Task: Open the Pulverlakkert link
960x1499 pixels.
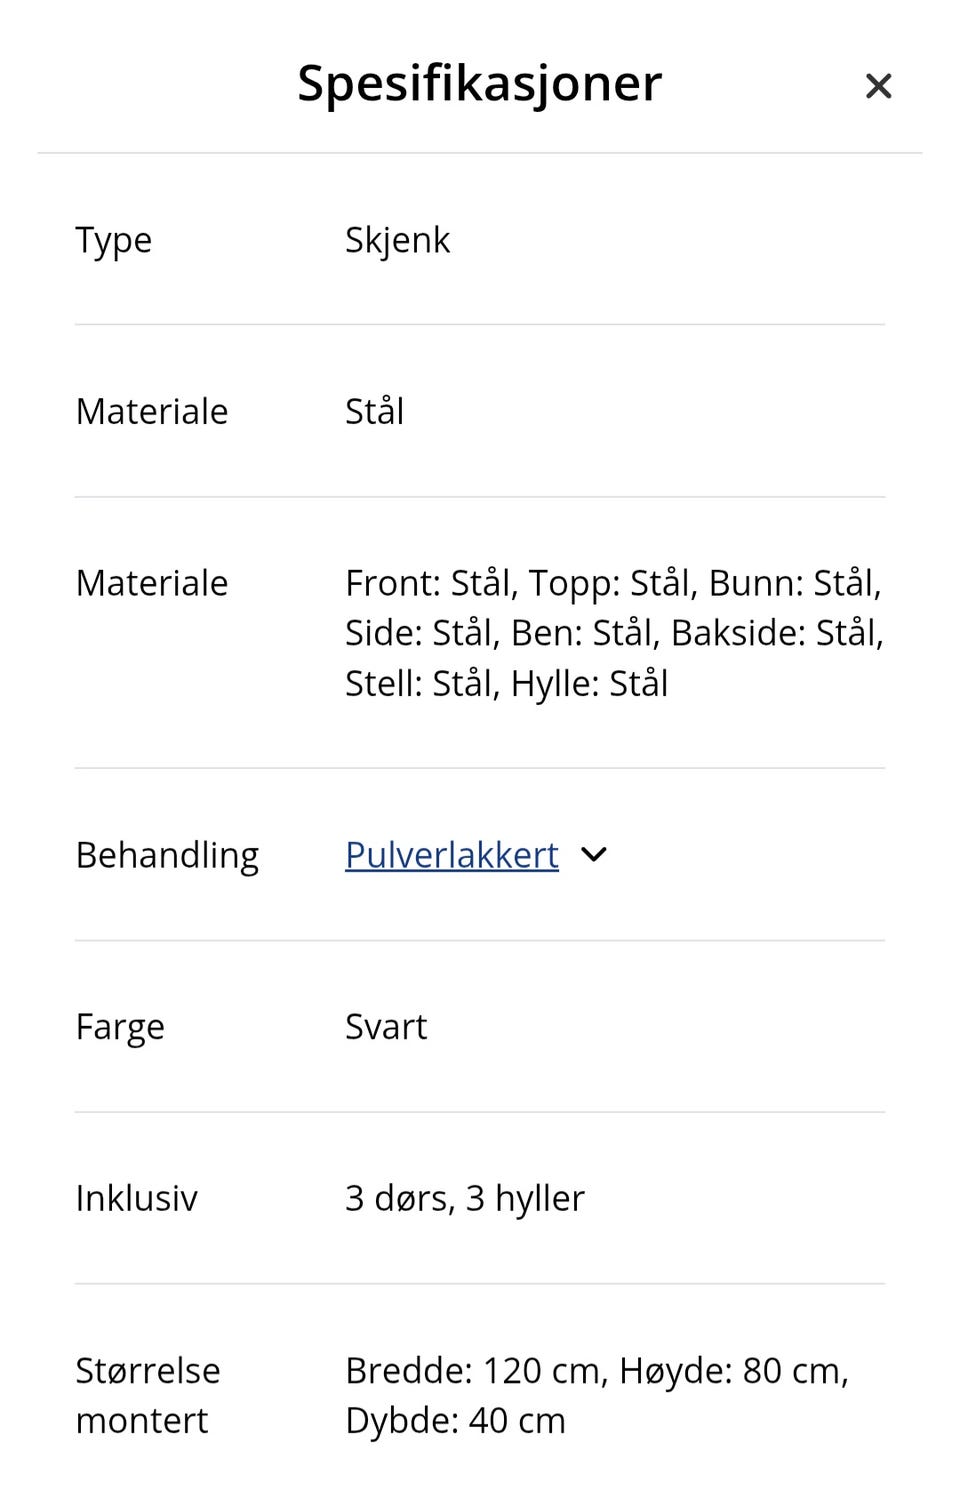Action: click(450, 855)
